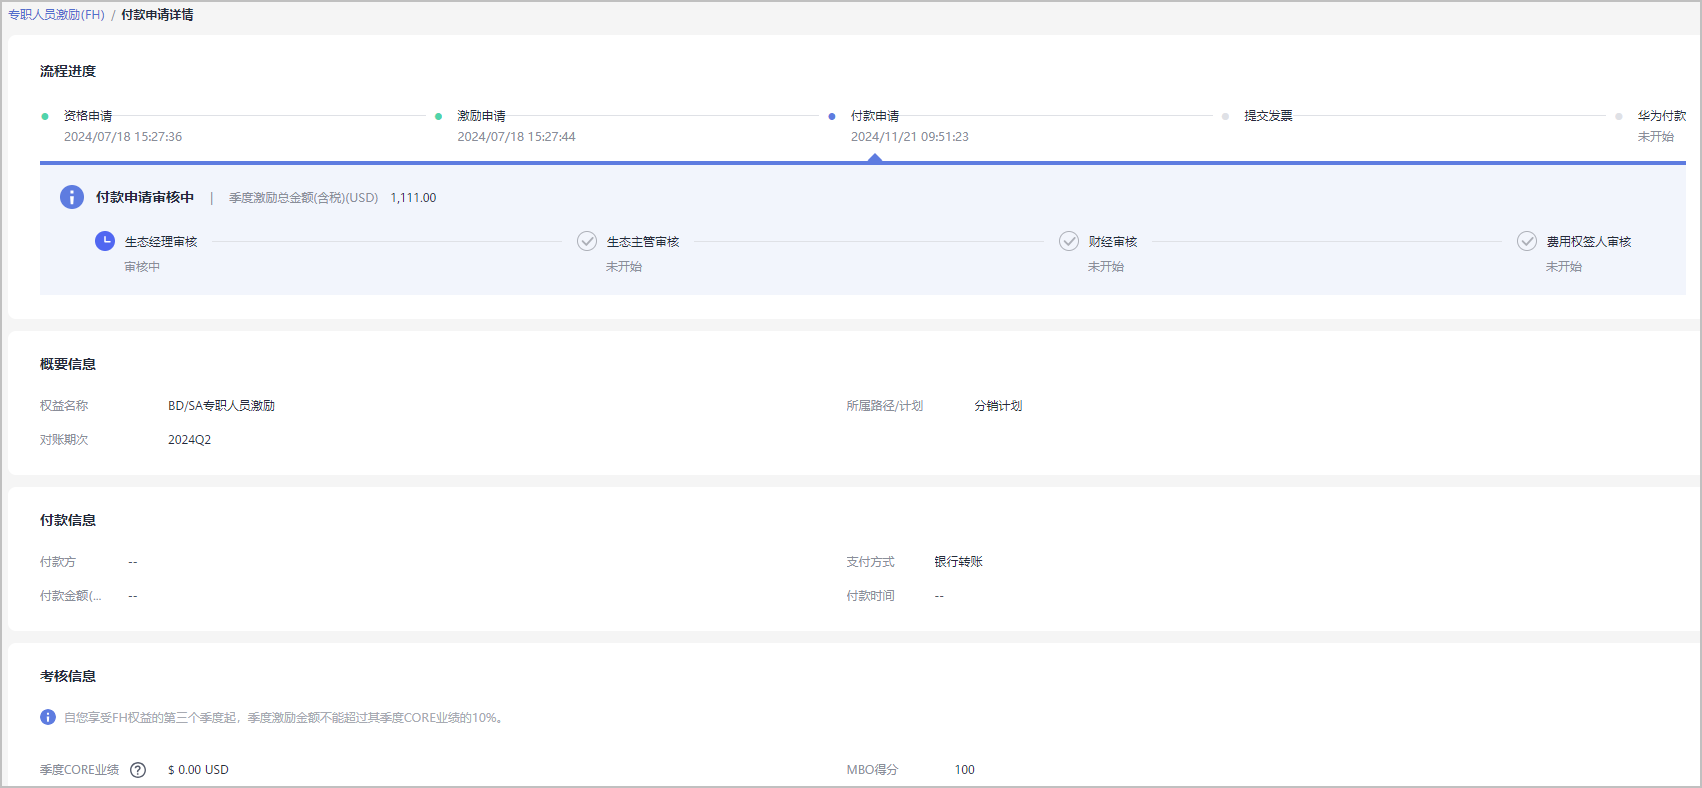The width and height of the screenshot is (1702, 788).
Task: Select the 付款申请 progress step
Action: [875, 116]
